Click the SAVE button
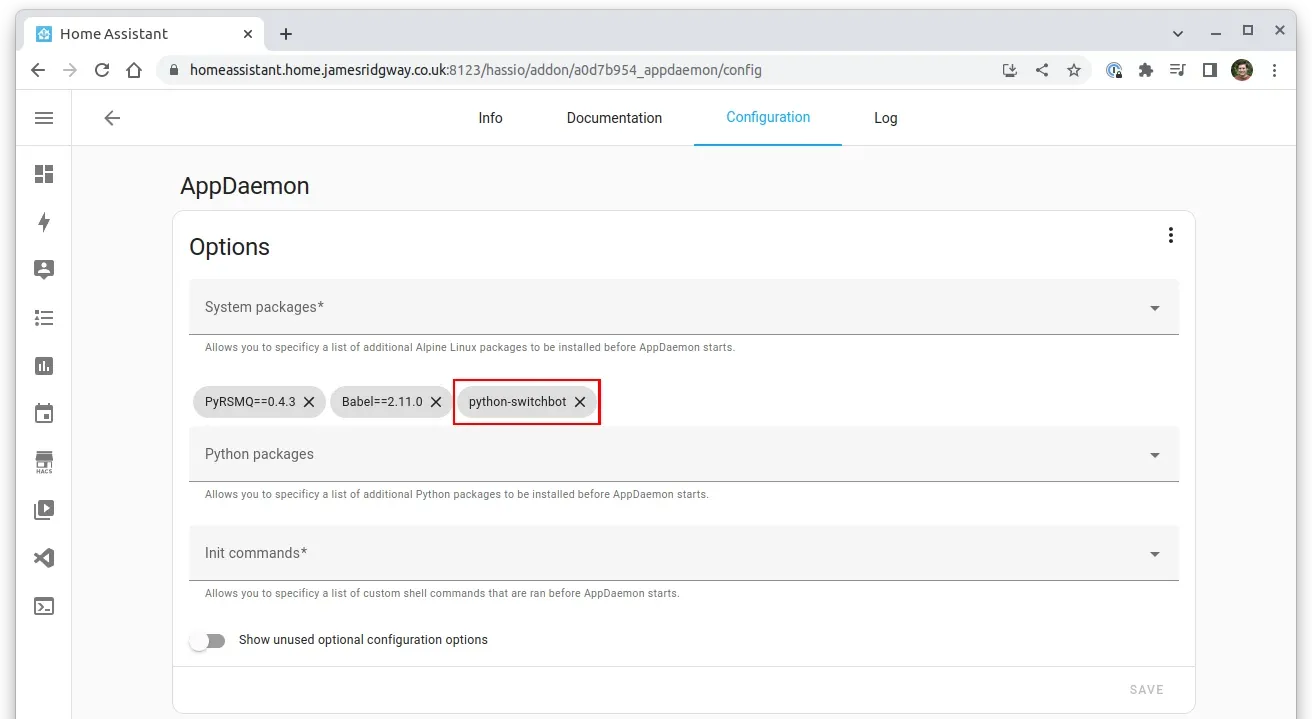 point(1146,689)
